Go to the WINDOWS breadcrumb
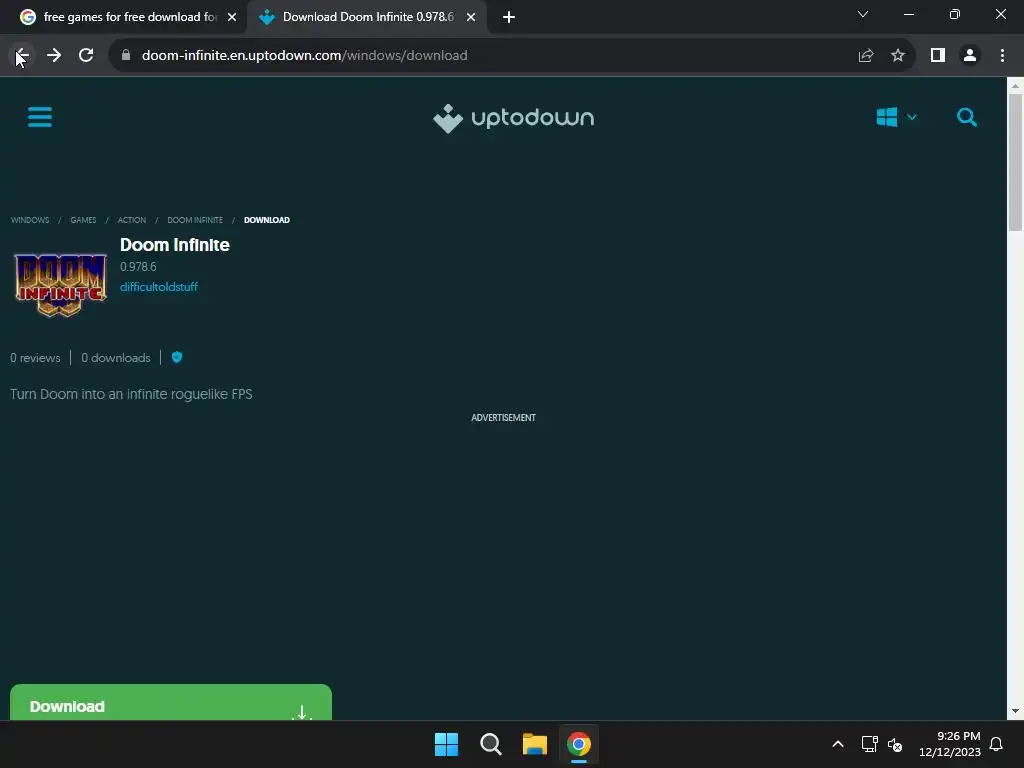The image size is (1024, 768). (30, 220)
